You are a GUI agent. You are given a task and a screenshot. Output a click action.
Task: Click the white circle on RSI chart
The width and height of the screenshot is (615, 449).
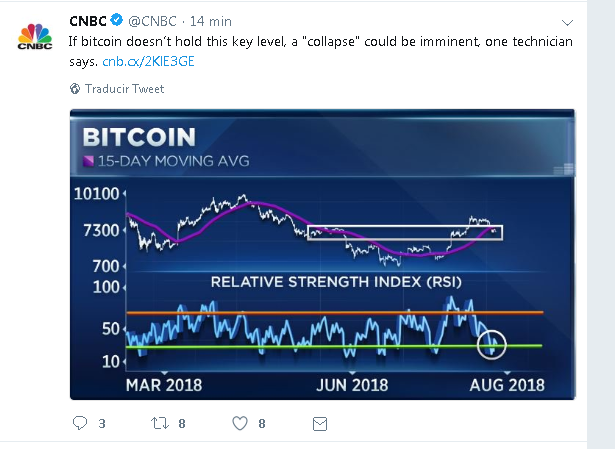point(492,345)
